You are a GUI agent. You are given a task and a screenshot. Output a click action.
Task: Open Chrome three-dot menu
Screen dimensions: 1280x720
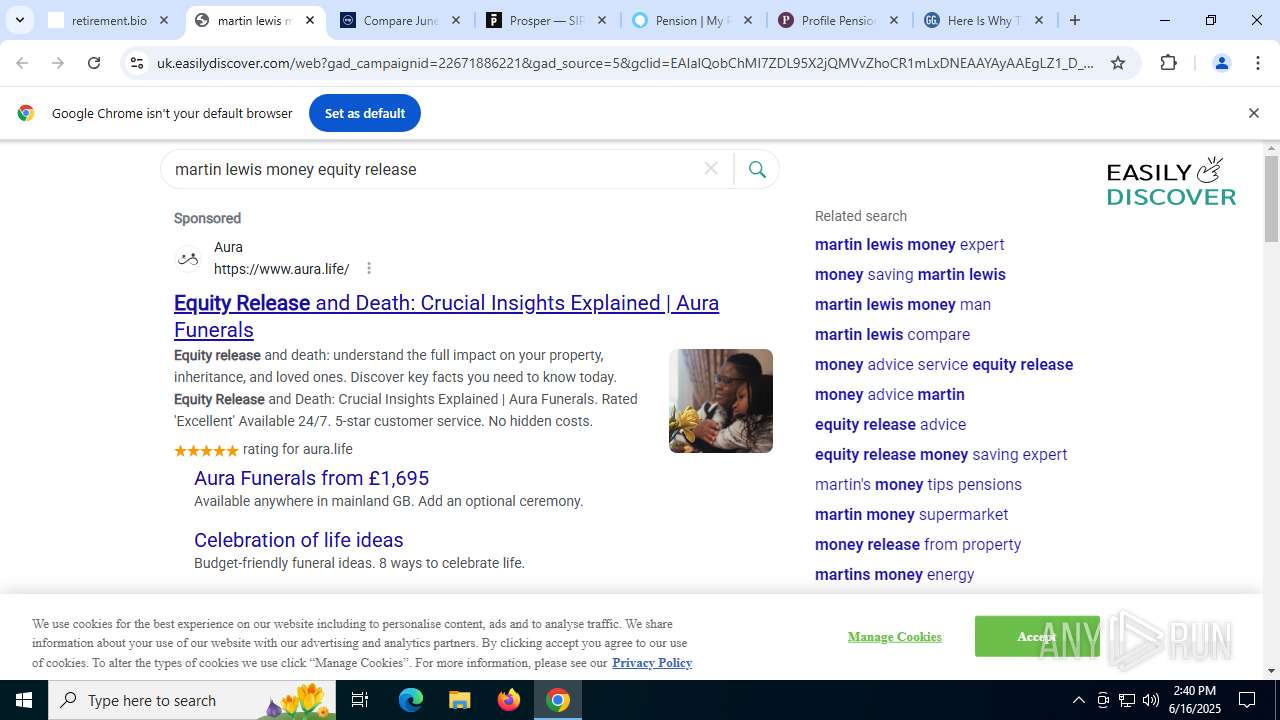point(1257,63)
